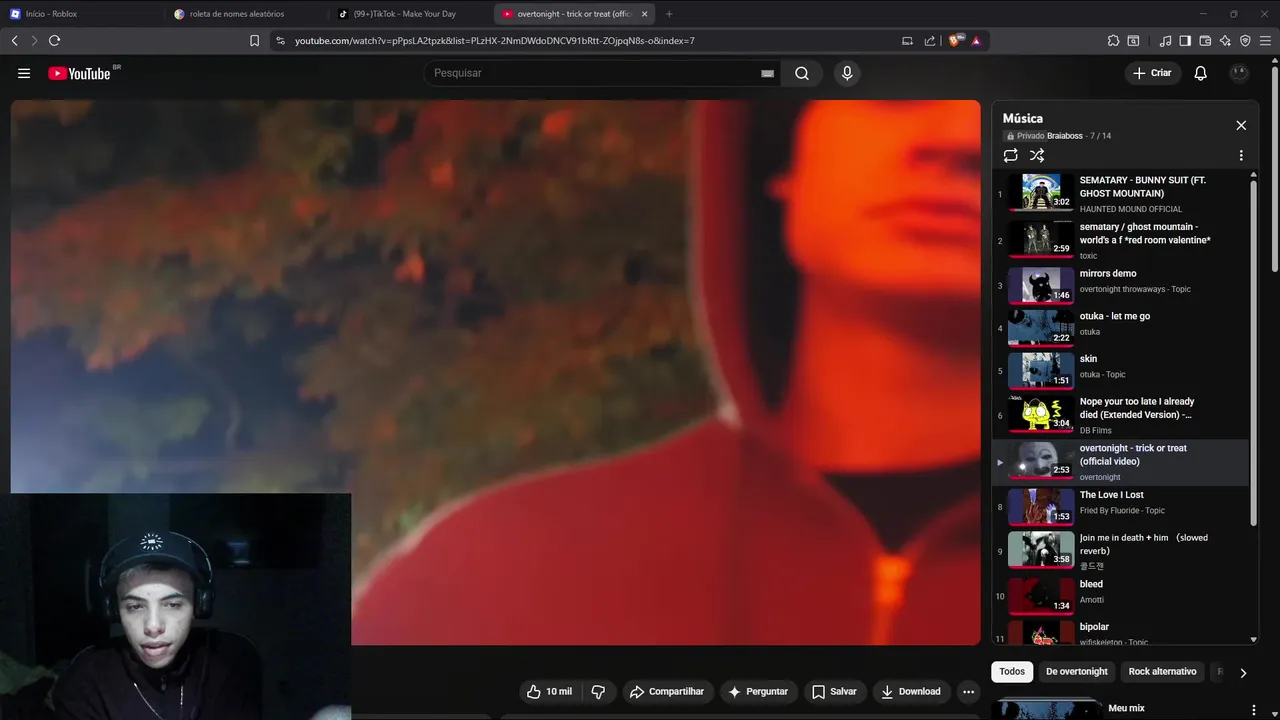
Task: Play the bipolar playlist item
Action: (x=1120, y=632)
